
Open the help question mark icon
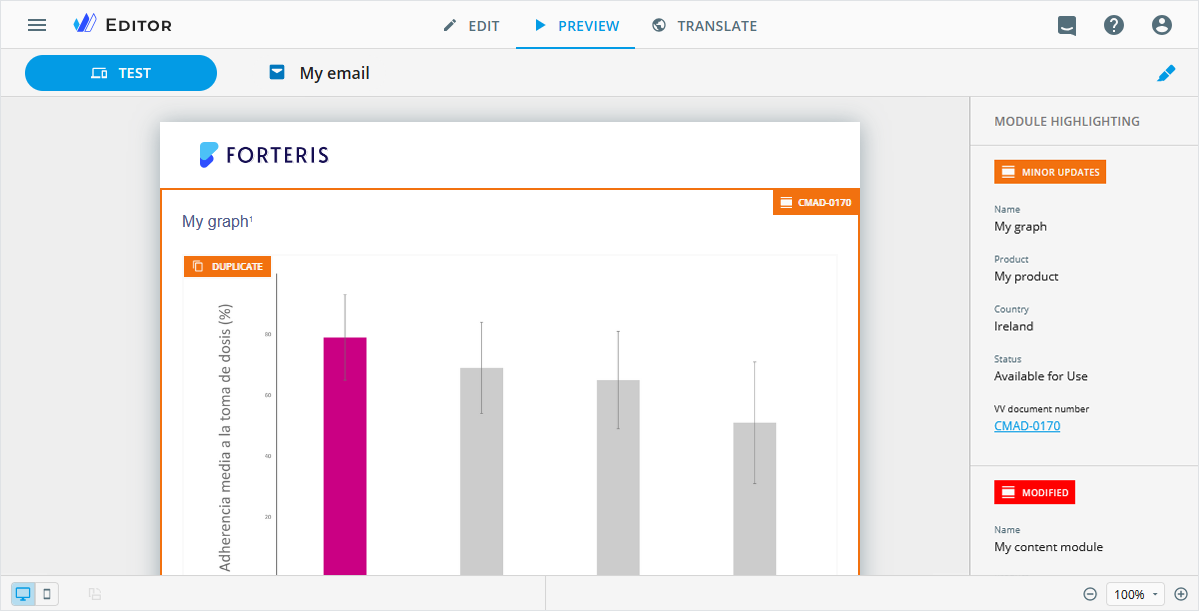pos(1114,25)
